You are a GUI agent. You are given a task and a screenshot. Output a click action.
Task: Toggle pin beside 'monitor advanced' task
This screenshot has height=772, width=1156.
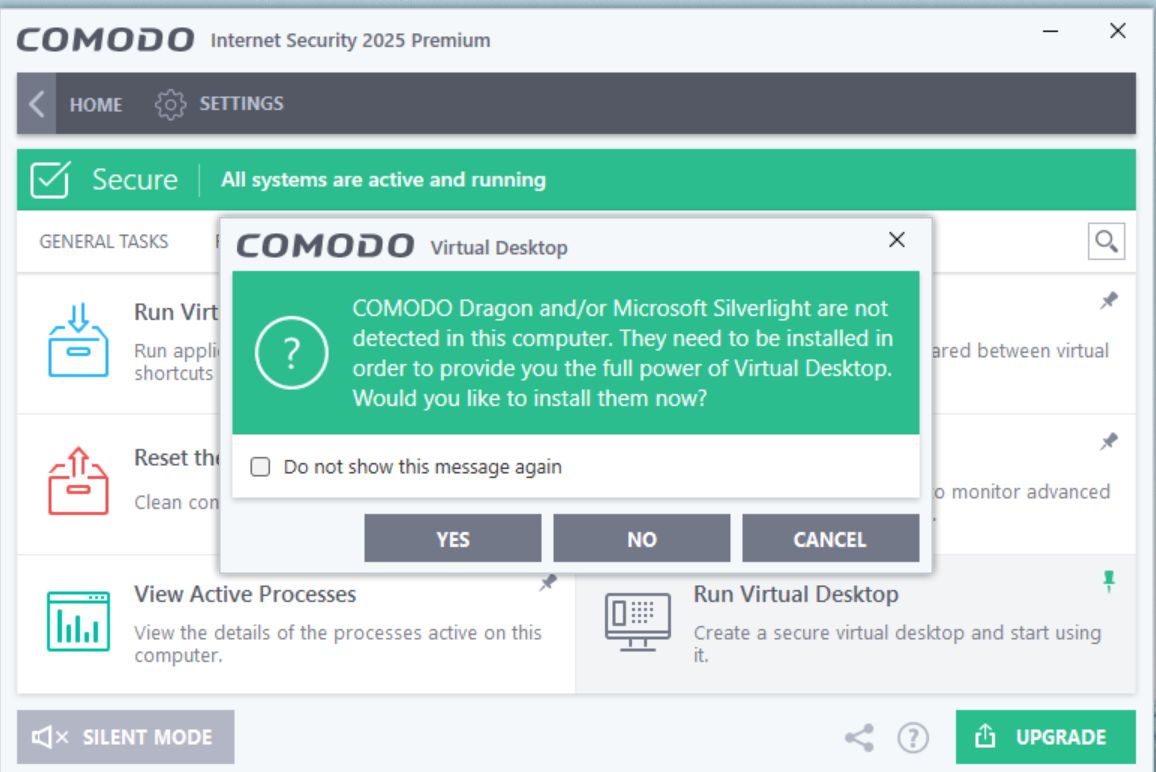(1109, 441)
